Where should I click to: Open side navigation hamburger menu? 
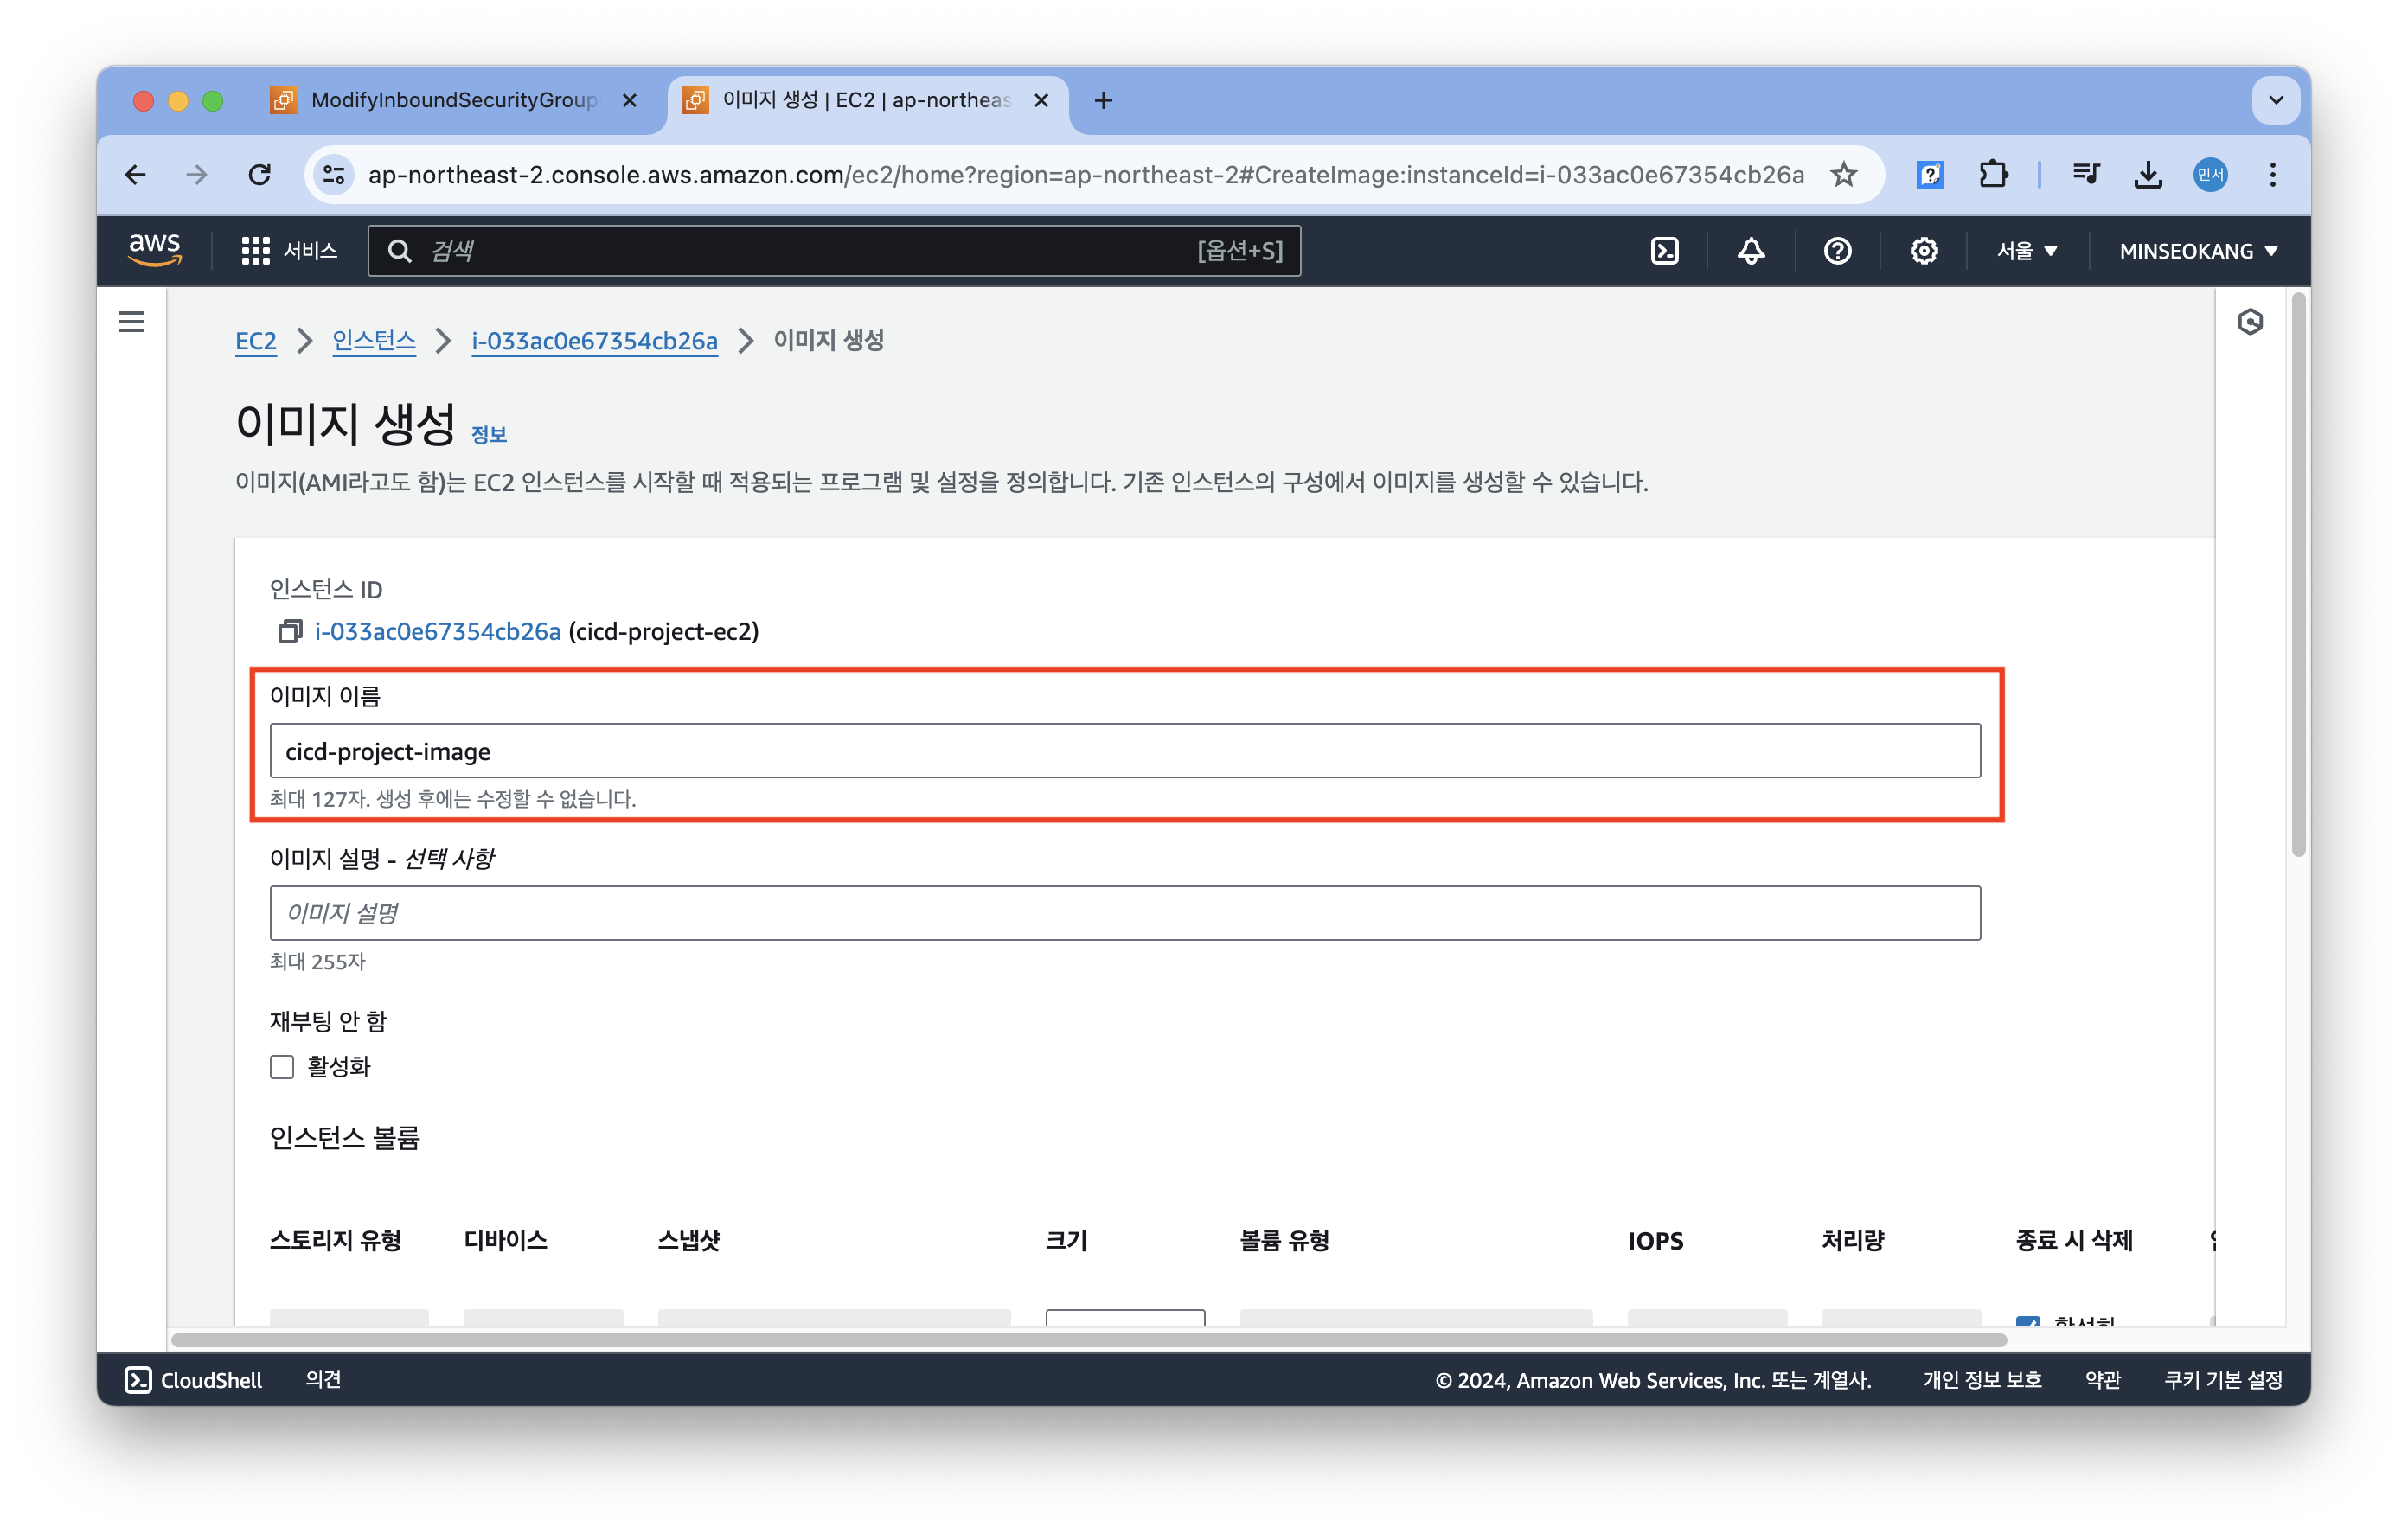pyautogui.click(x=131, y=322)
